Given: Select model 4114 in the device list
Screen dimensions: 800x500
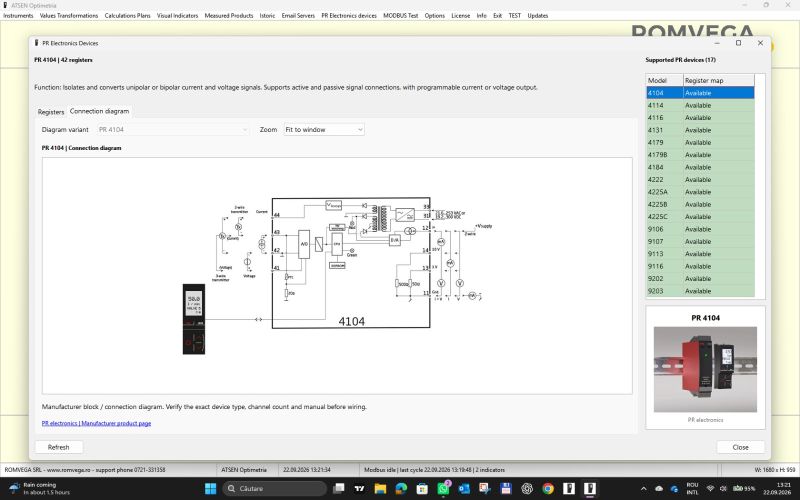Looking at the screenshot, I should [700, 105].
